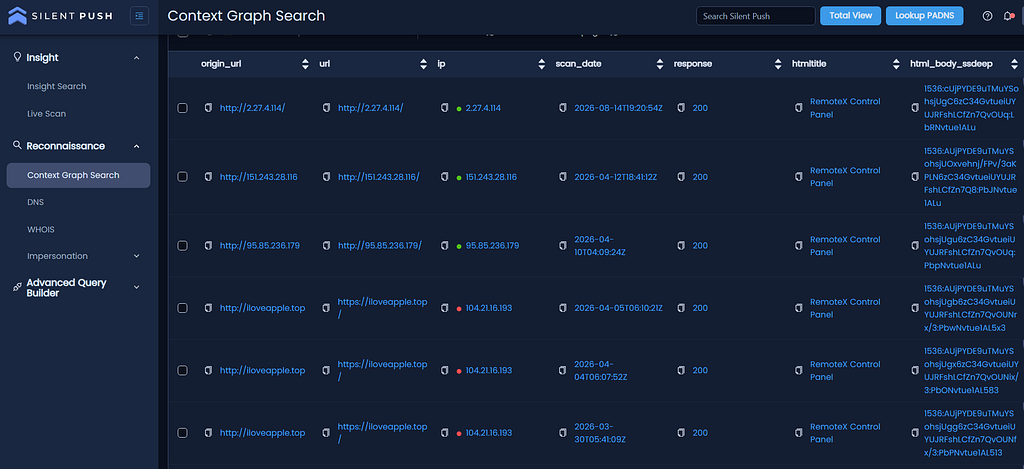
Task: Click the Lookup PADNS button
Action: point(924,16)
